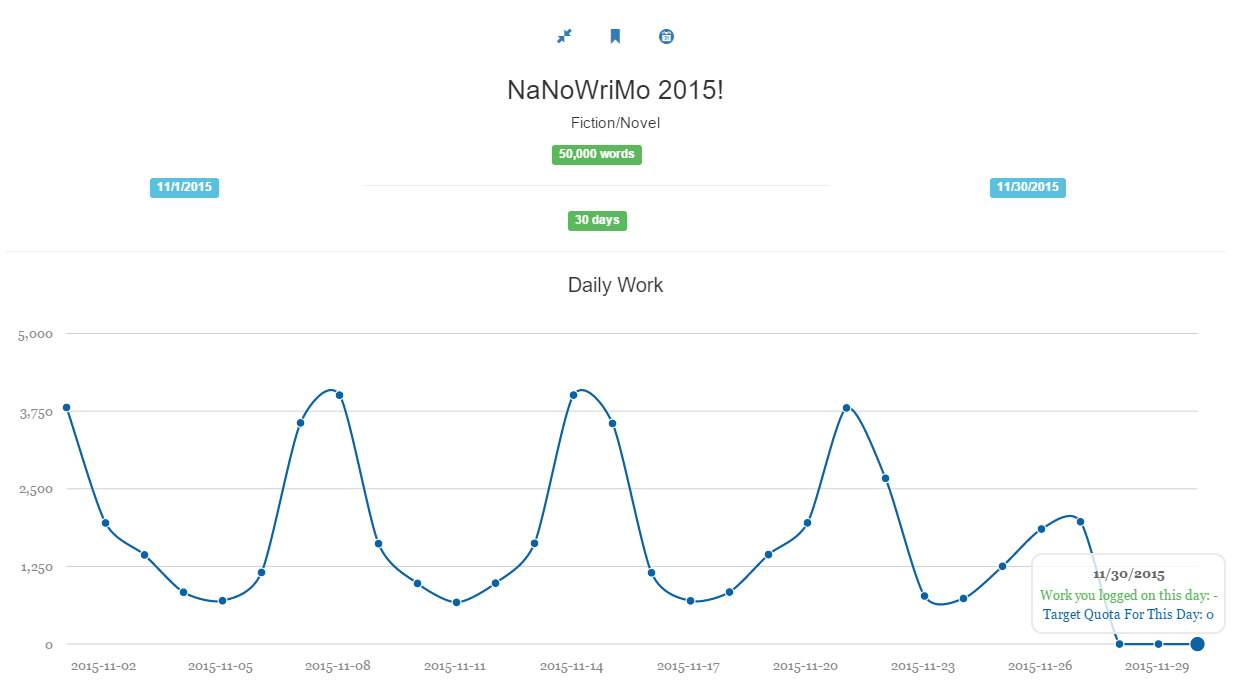Viewport: 1236px width, 687px height.
Task: Select the November 21 peak data point
Action: pos(846,408)
